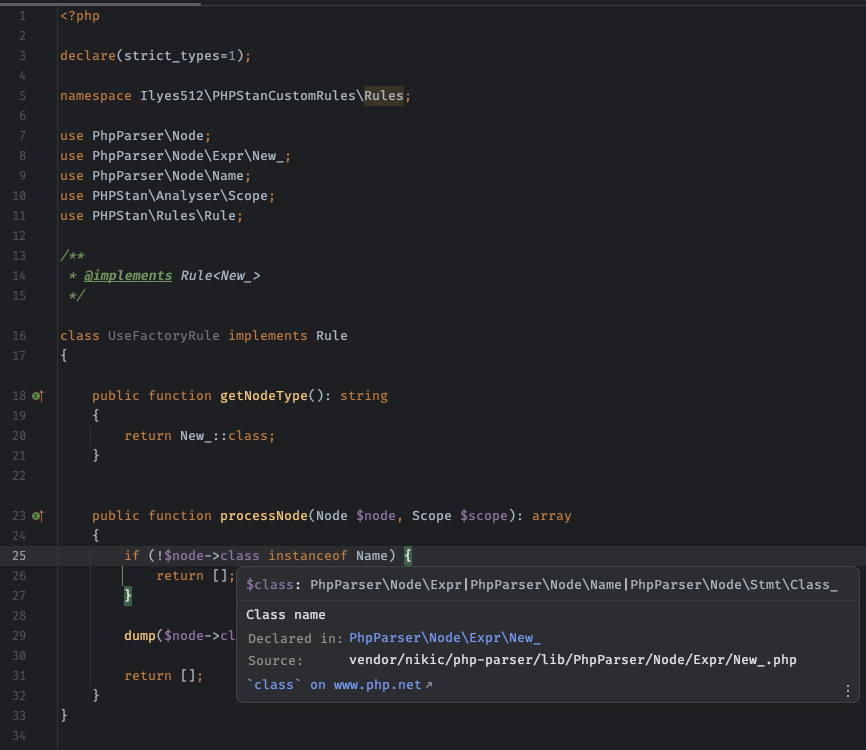Viewport: 866px width, 750px height.
Task: Click the horizontal scrollbar thumb at the top
Action: (x=100, y=4)
